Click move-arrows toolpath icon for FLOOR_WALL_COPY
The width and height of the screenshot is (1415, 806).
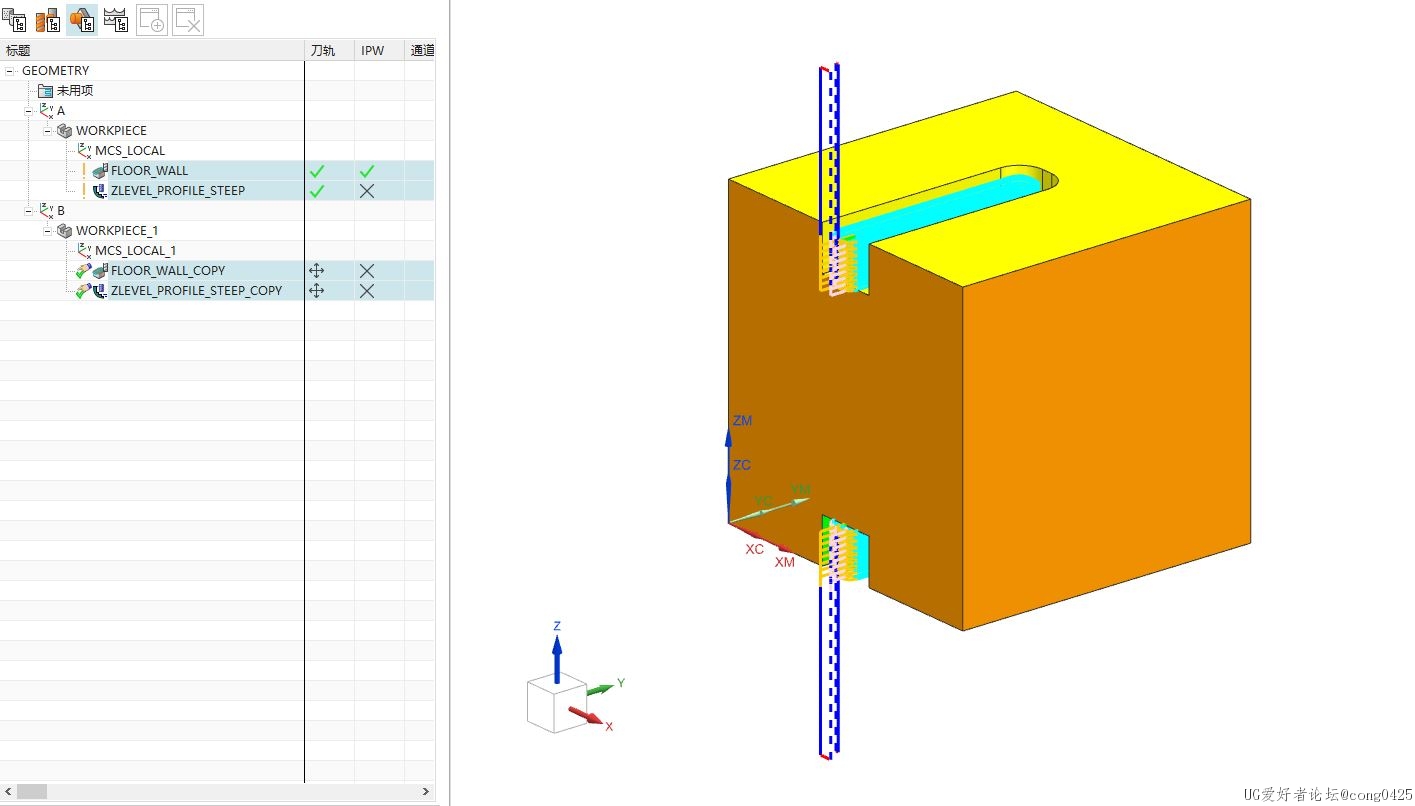pyautogui.click(x=317, y=271)
